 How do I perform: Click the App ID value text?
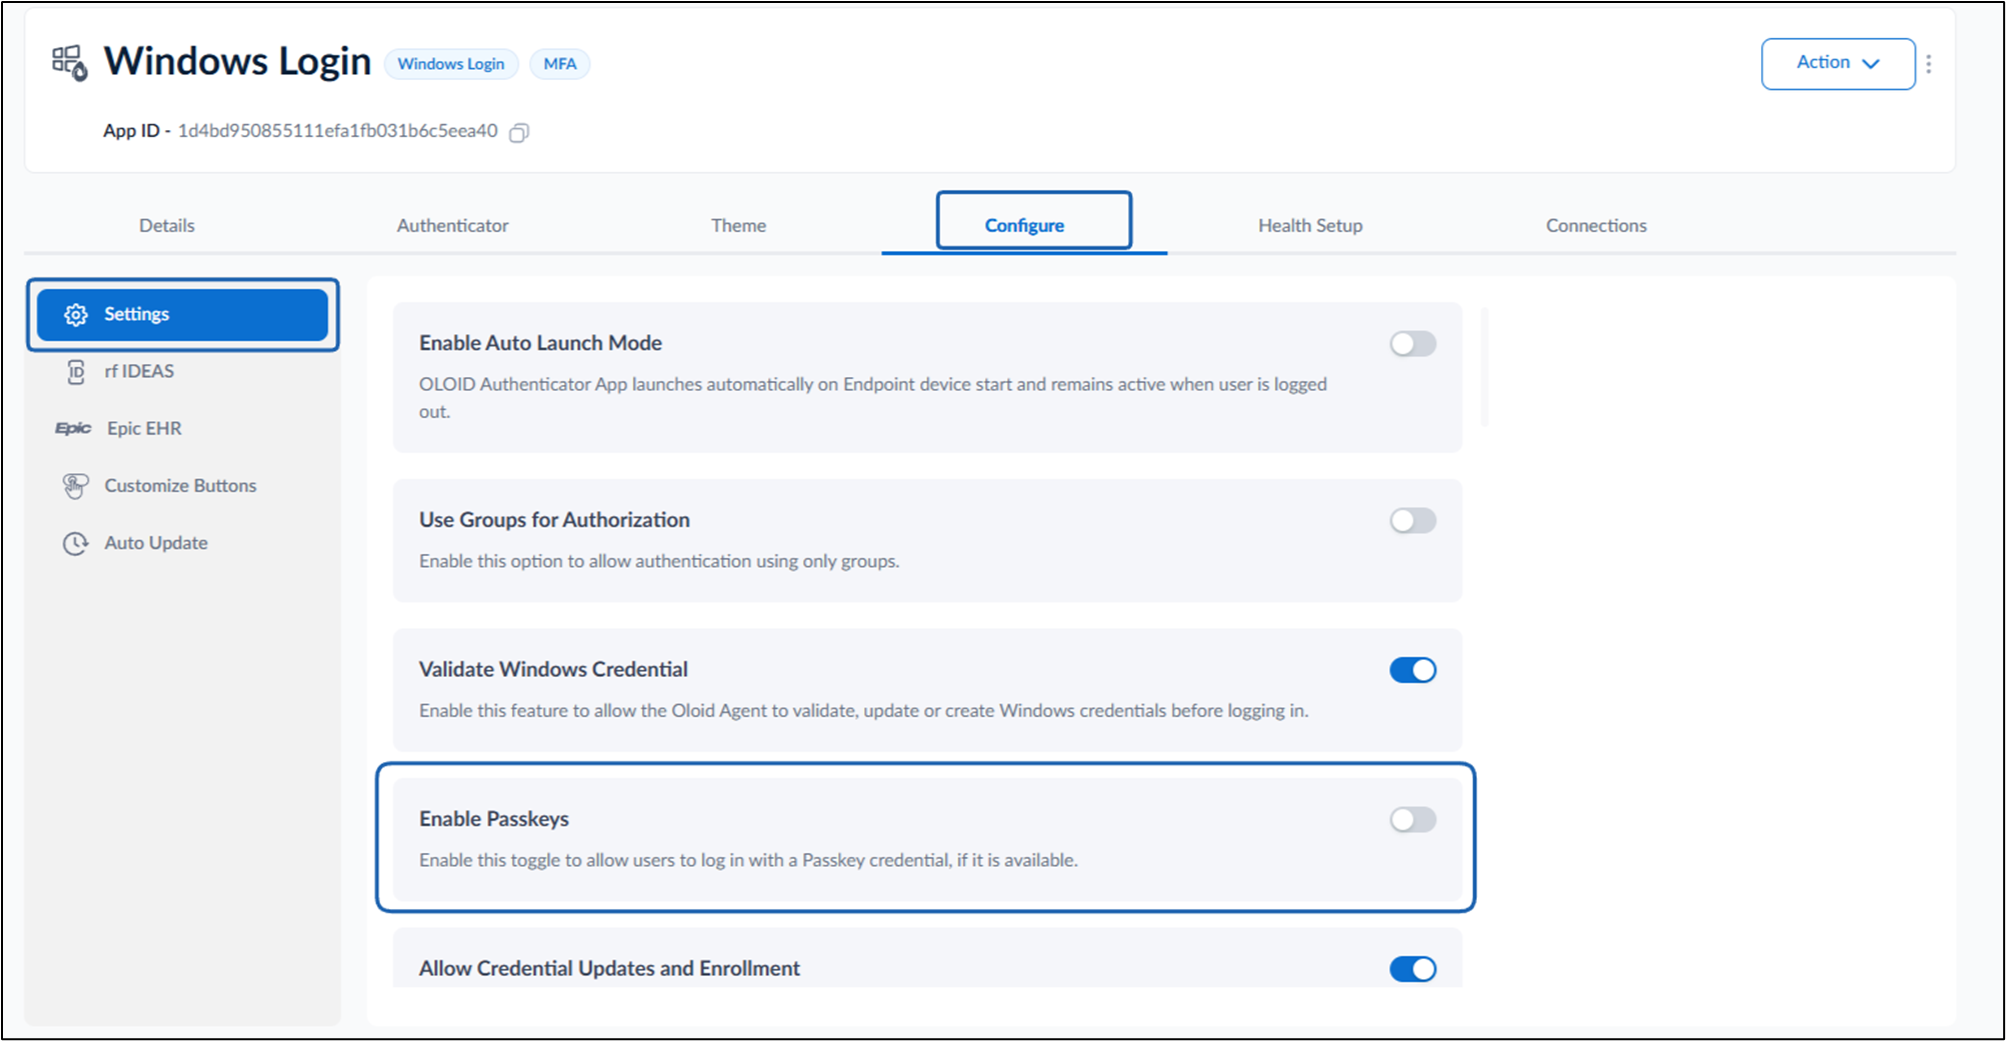coord(337,131)
